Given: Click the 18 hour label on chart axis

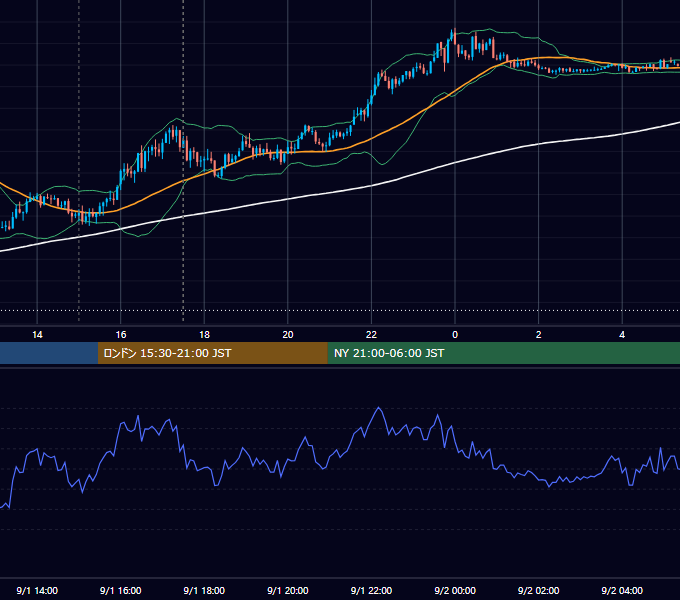Looking at the screenshot, I should 204,335.
